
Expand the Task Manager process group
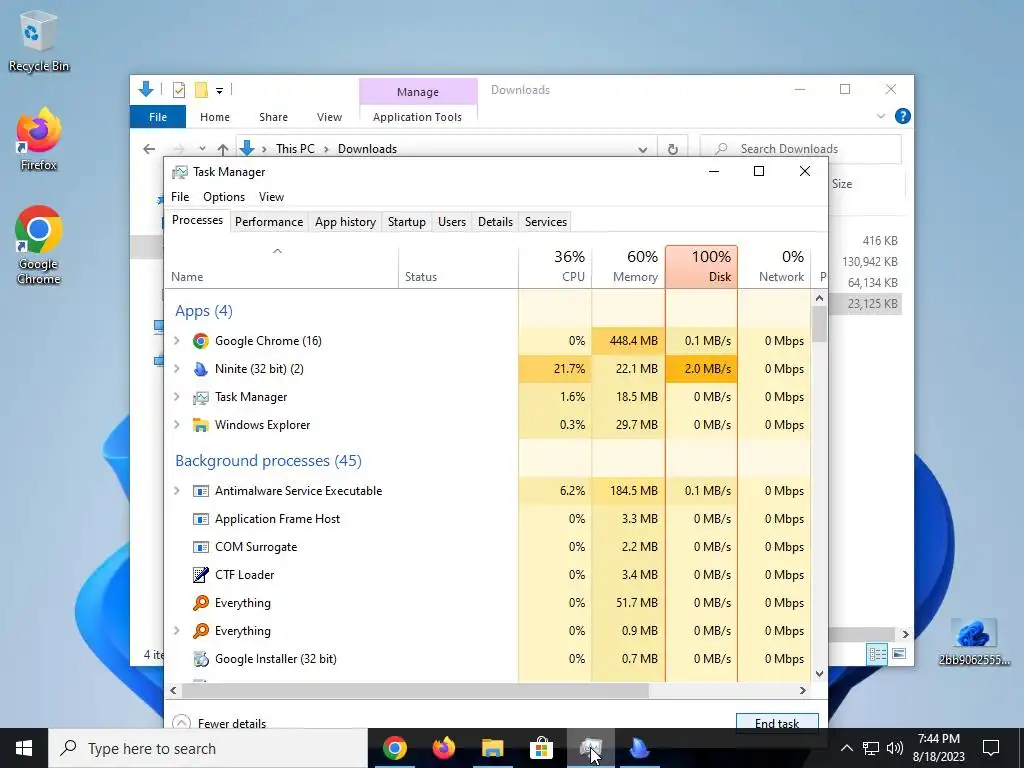click(176, 397)
